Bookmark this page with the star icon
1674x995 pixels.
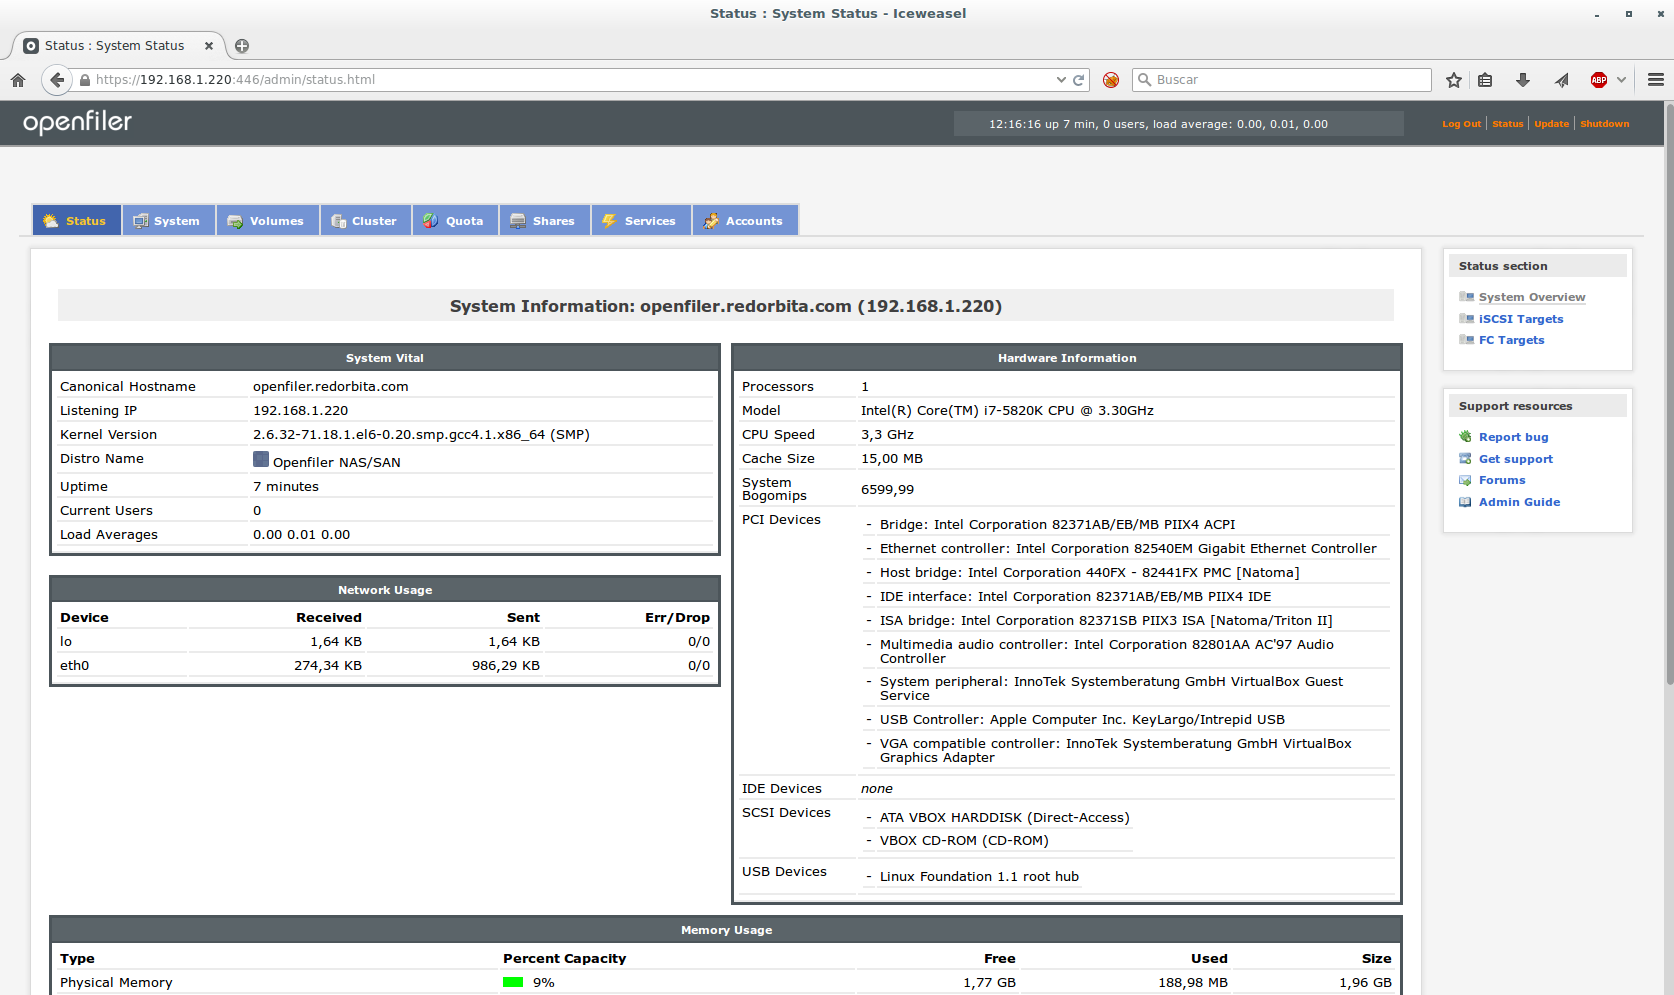coord(1454,80)
